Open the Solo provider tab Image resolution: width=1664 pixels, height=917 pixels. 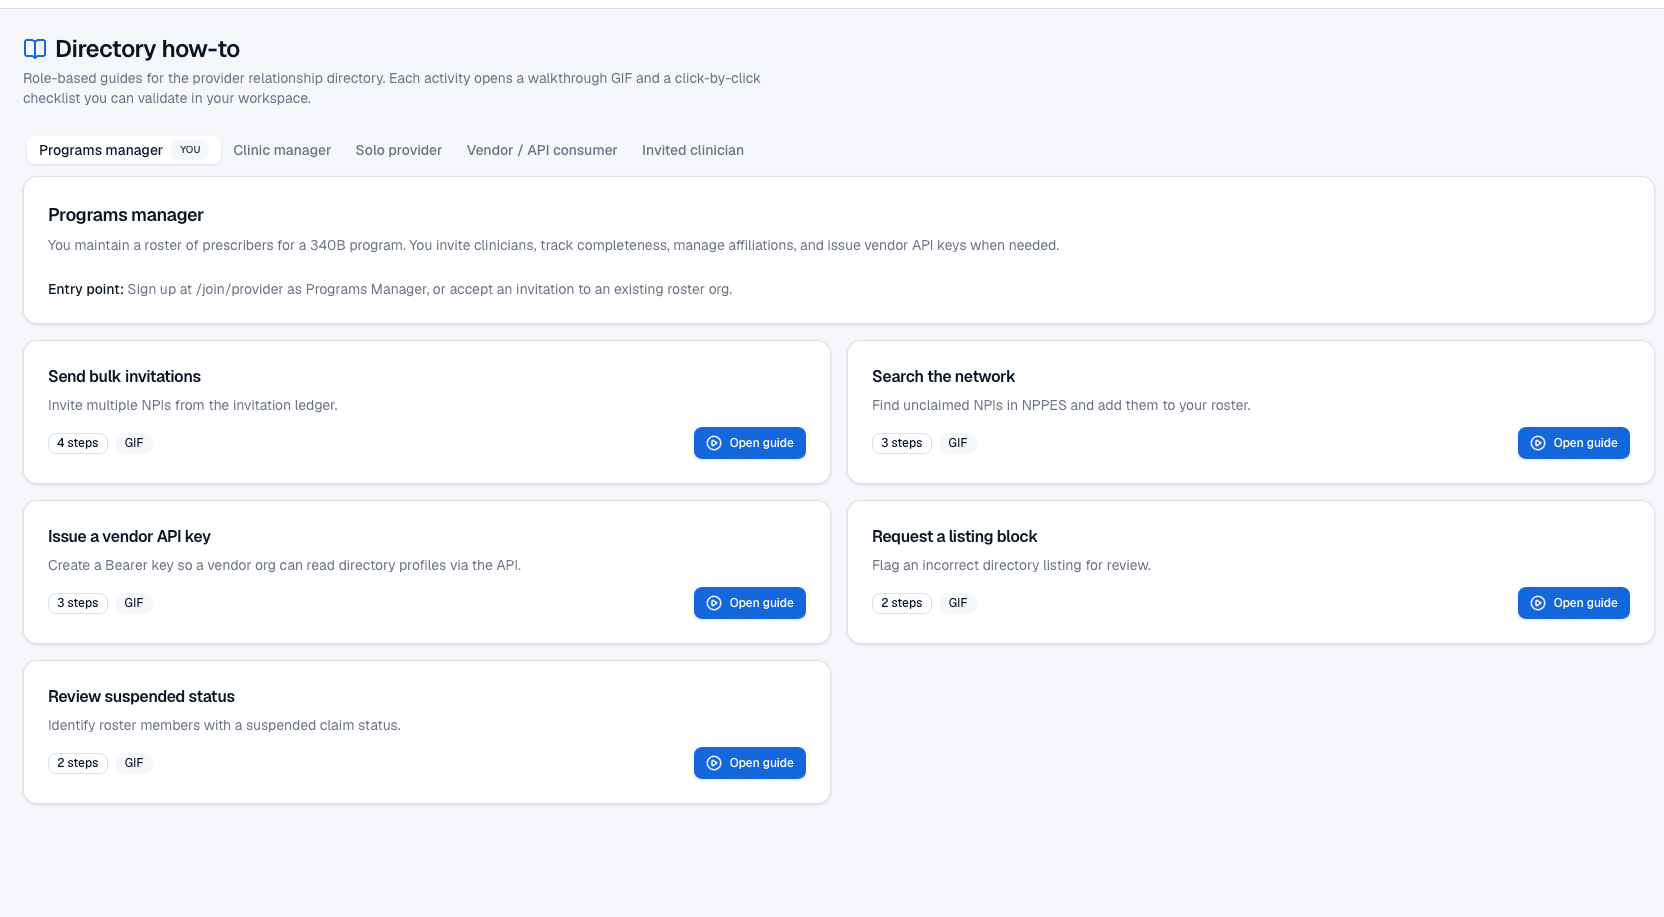(x=399, y=150)
